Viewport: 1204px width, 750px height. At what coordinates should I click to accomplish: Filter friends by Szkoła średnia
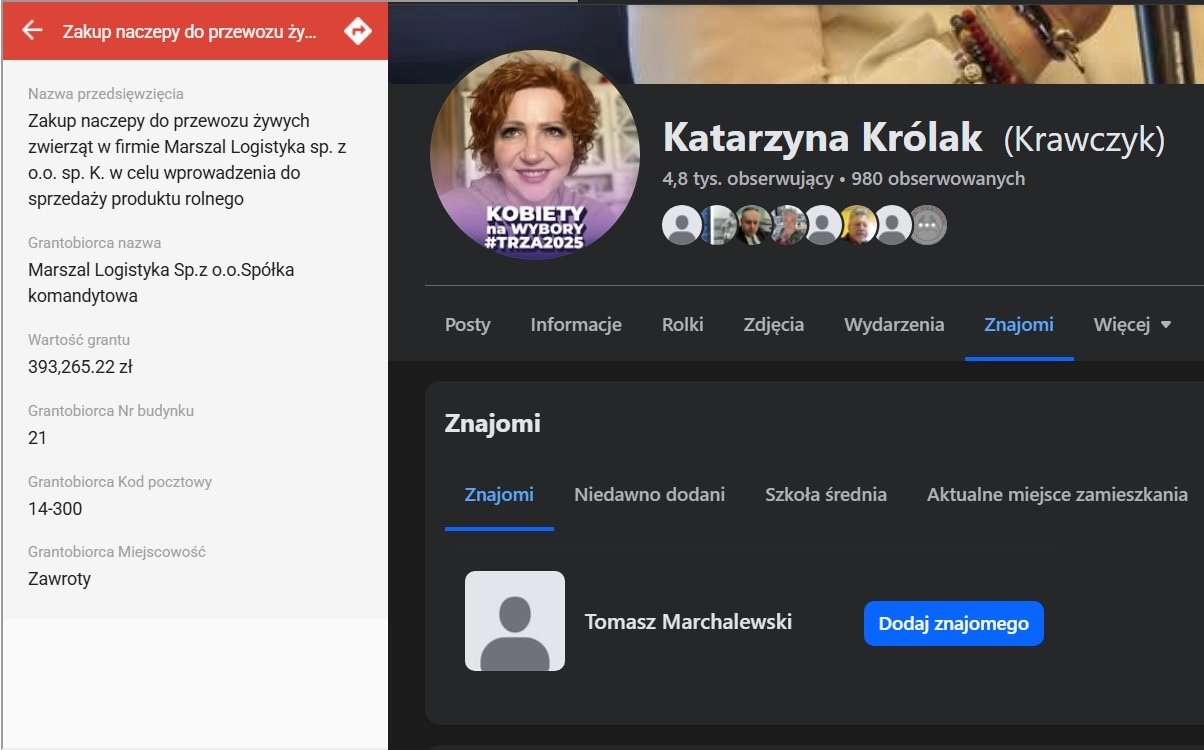(x=825, y=495)
